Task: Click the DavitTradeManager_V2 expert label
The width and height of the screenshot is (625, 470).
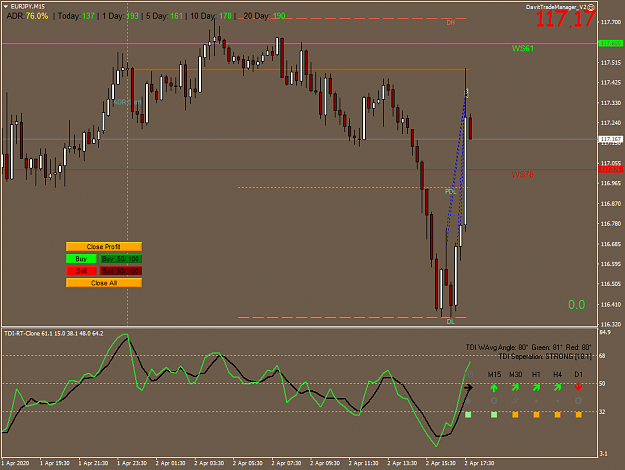Action: (556, 7)
